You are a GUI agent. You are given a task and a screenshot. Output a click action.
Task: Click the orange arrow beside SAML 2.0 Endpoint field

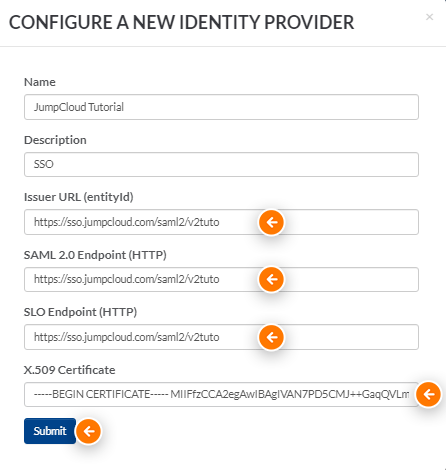(271, 279)
